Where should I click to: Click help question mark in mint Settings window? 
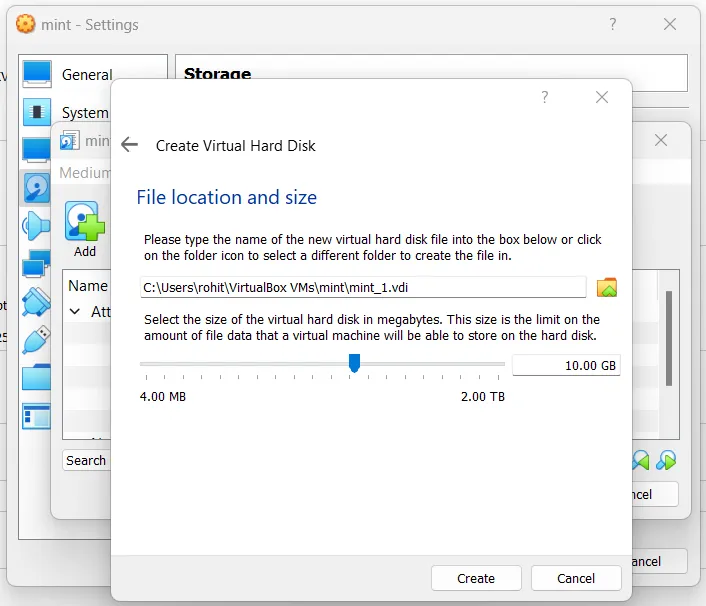(x=612, y=24)
